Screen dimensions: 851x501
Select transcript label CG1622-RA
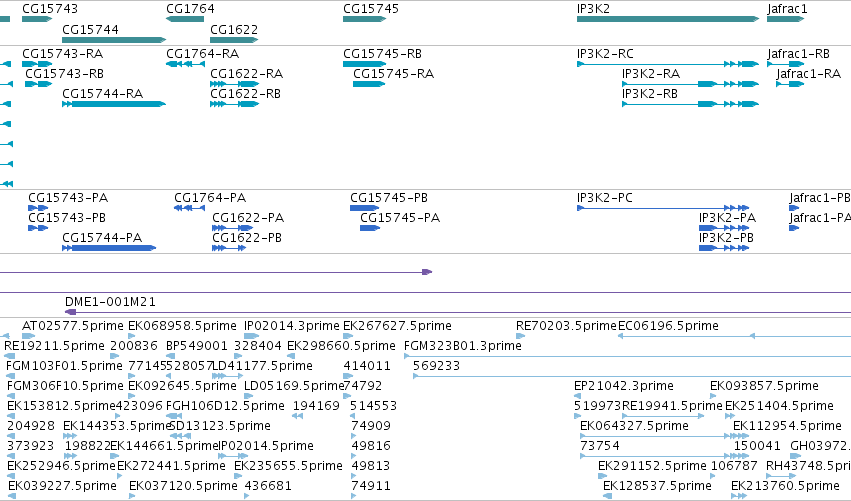246,74
